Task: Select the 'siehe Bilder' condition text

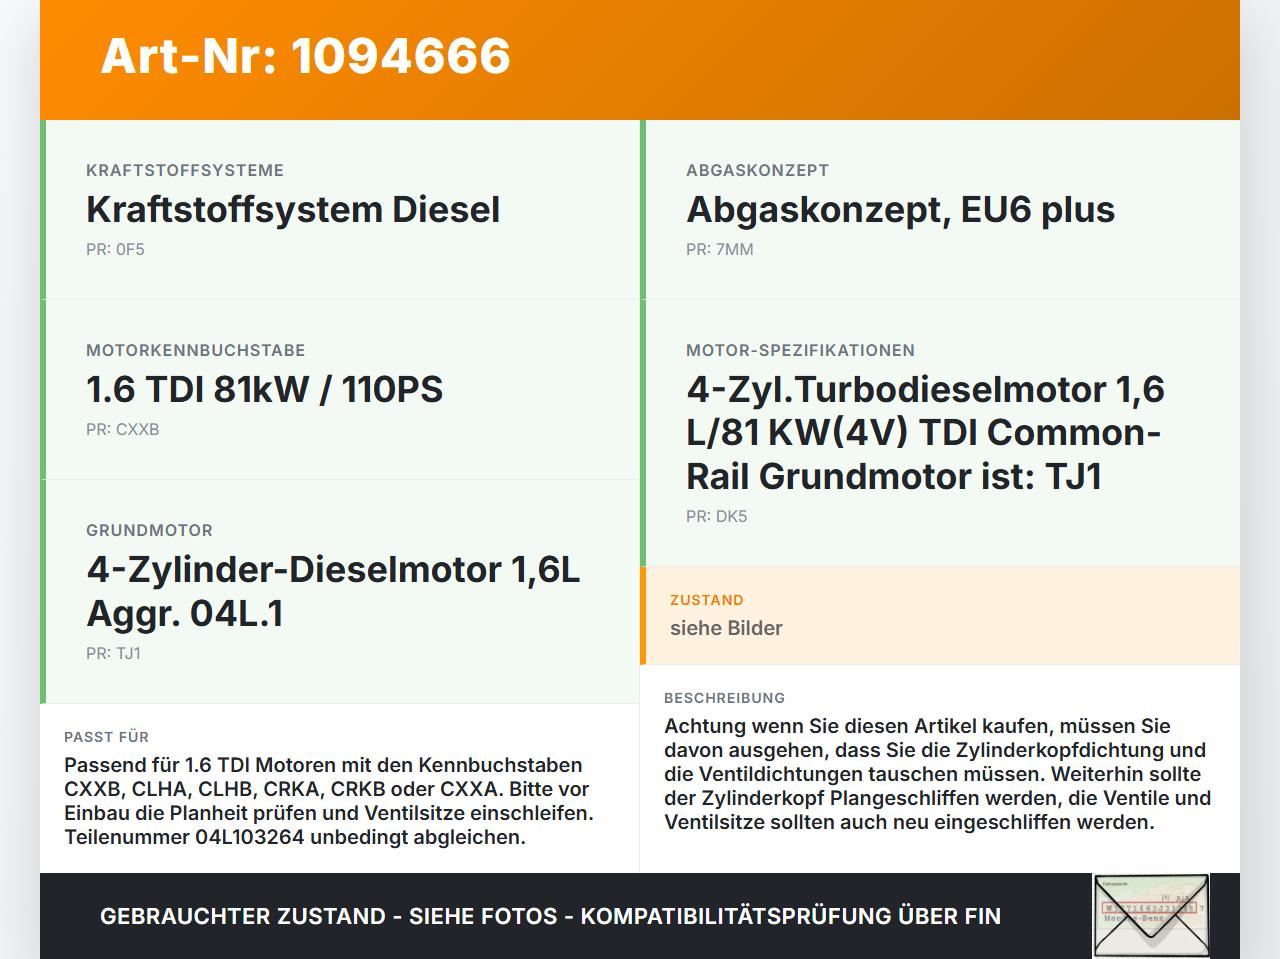Action: (726, 628)
